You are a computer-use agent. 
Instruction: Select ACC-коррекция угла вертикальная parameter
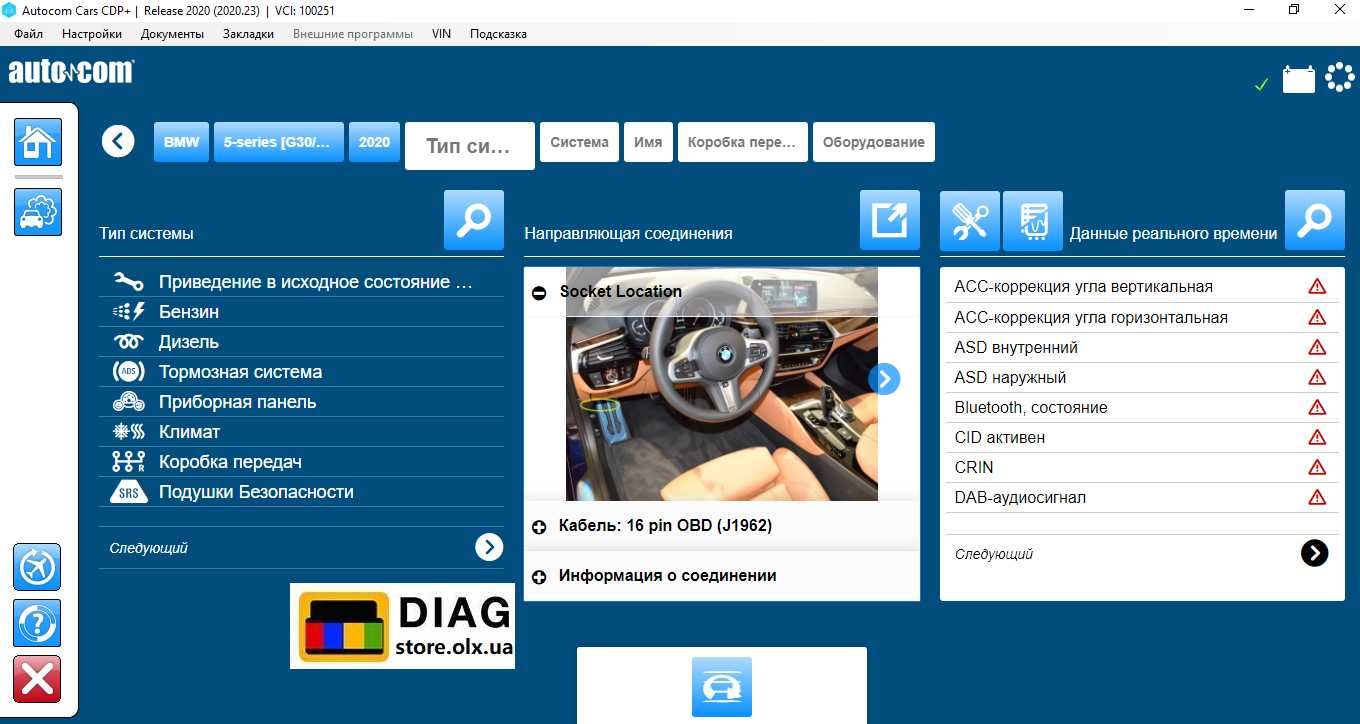[x=1142, y=287]
